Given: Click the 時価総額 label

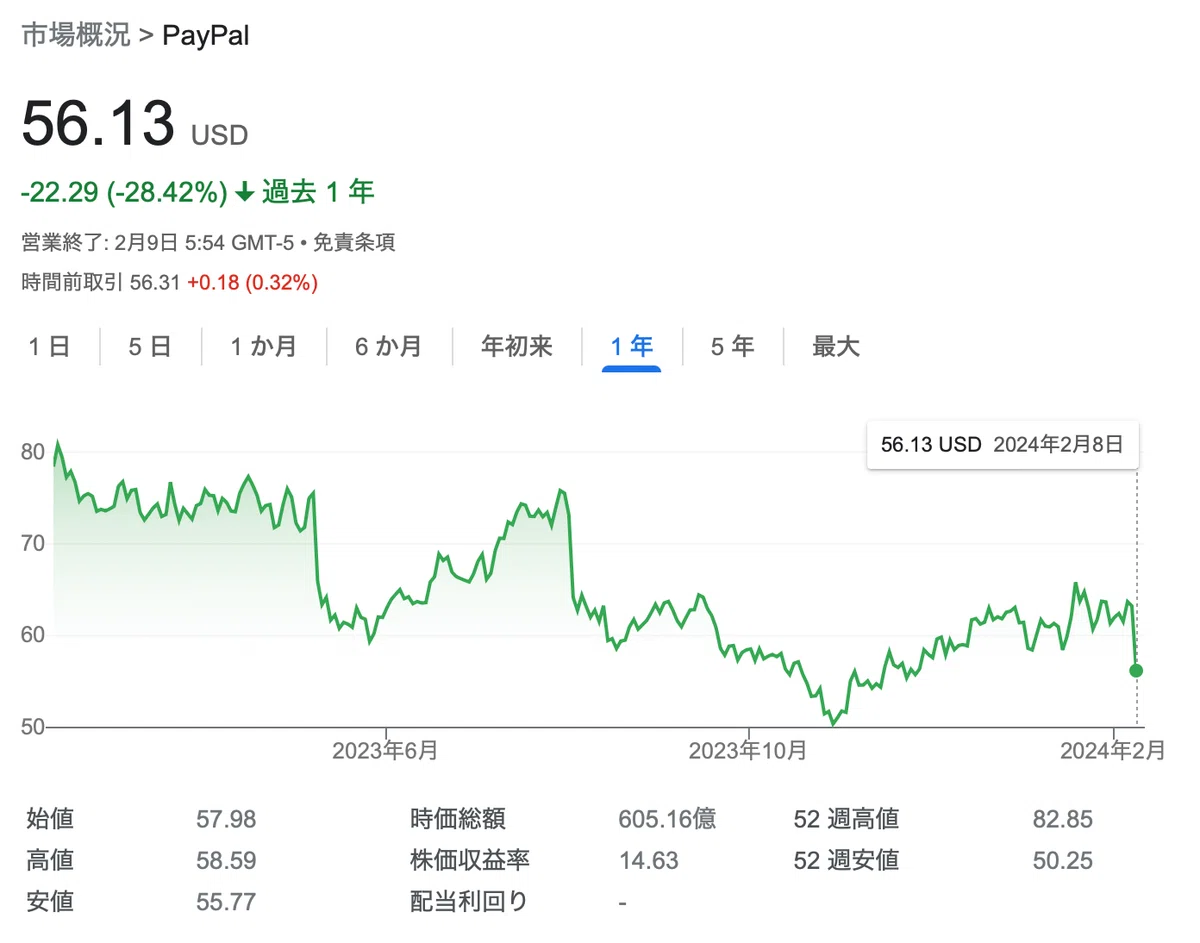Looking at the screenshot, I should (458, 820).
